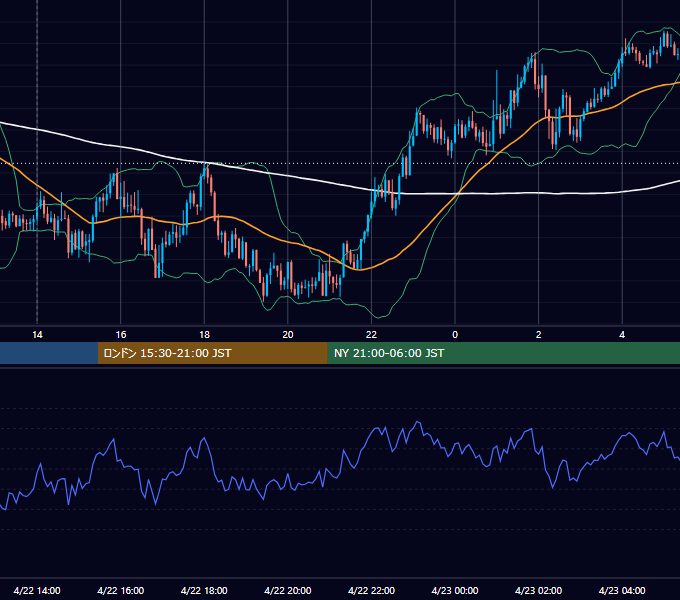Click the 16 hour label on price chart axis

tap(121, 335)
